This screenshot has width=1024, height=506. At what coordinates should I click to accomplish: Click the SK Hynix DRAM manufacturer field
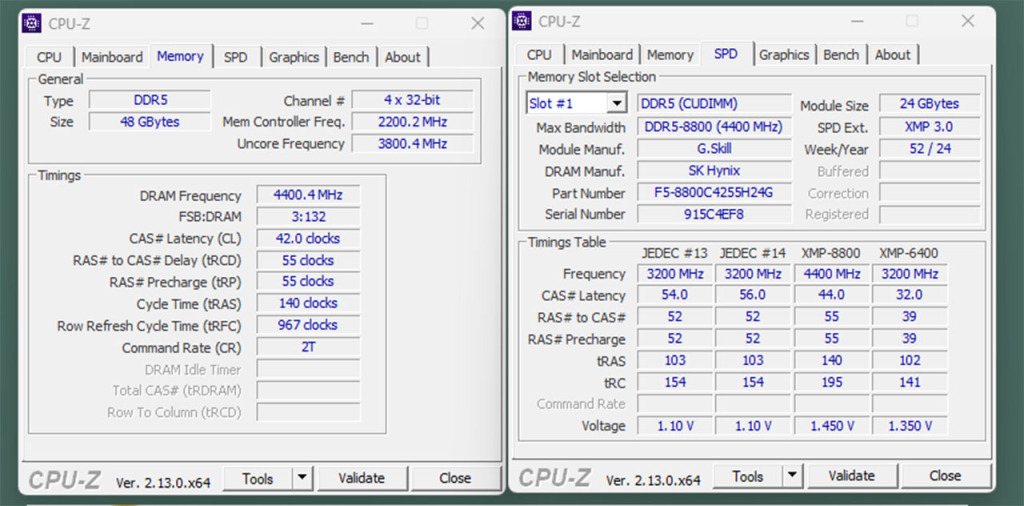[714, 170]
